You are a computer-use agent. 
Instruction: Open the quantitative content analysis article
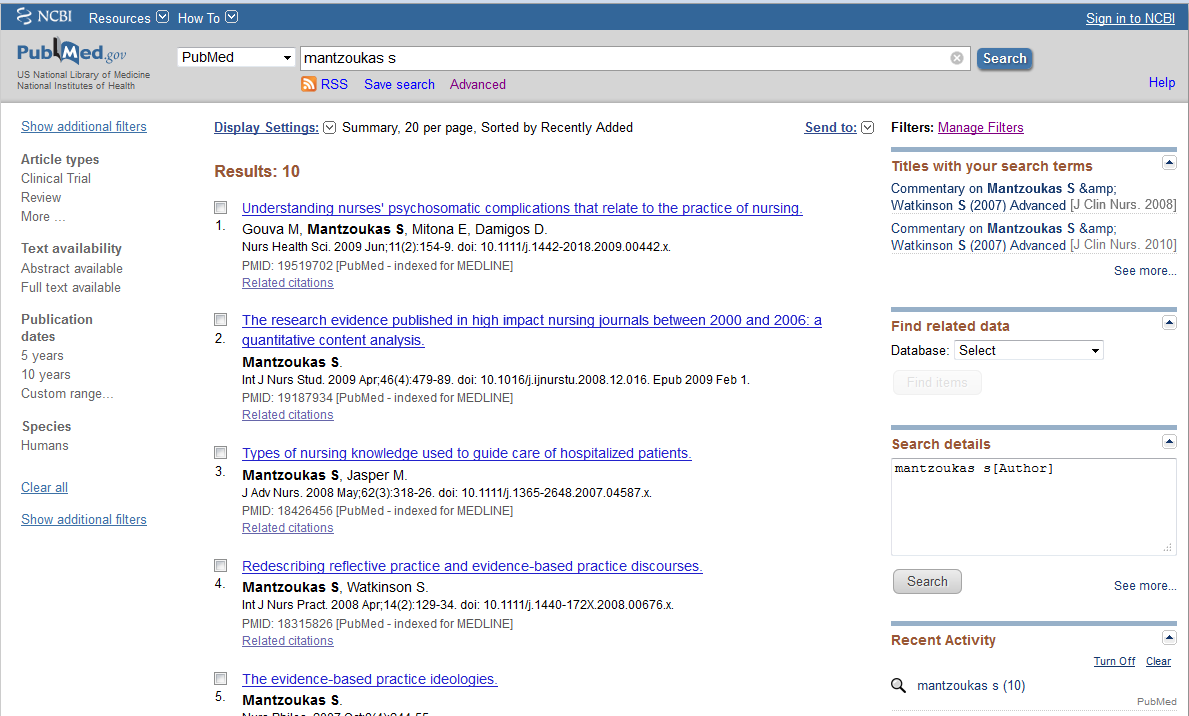coord(532,330)
